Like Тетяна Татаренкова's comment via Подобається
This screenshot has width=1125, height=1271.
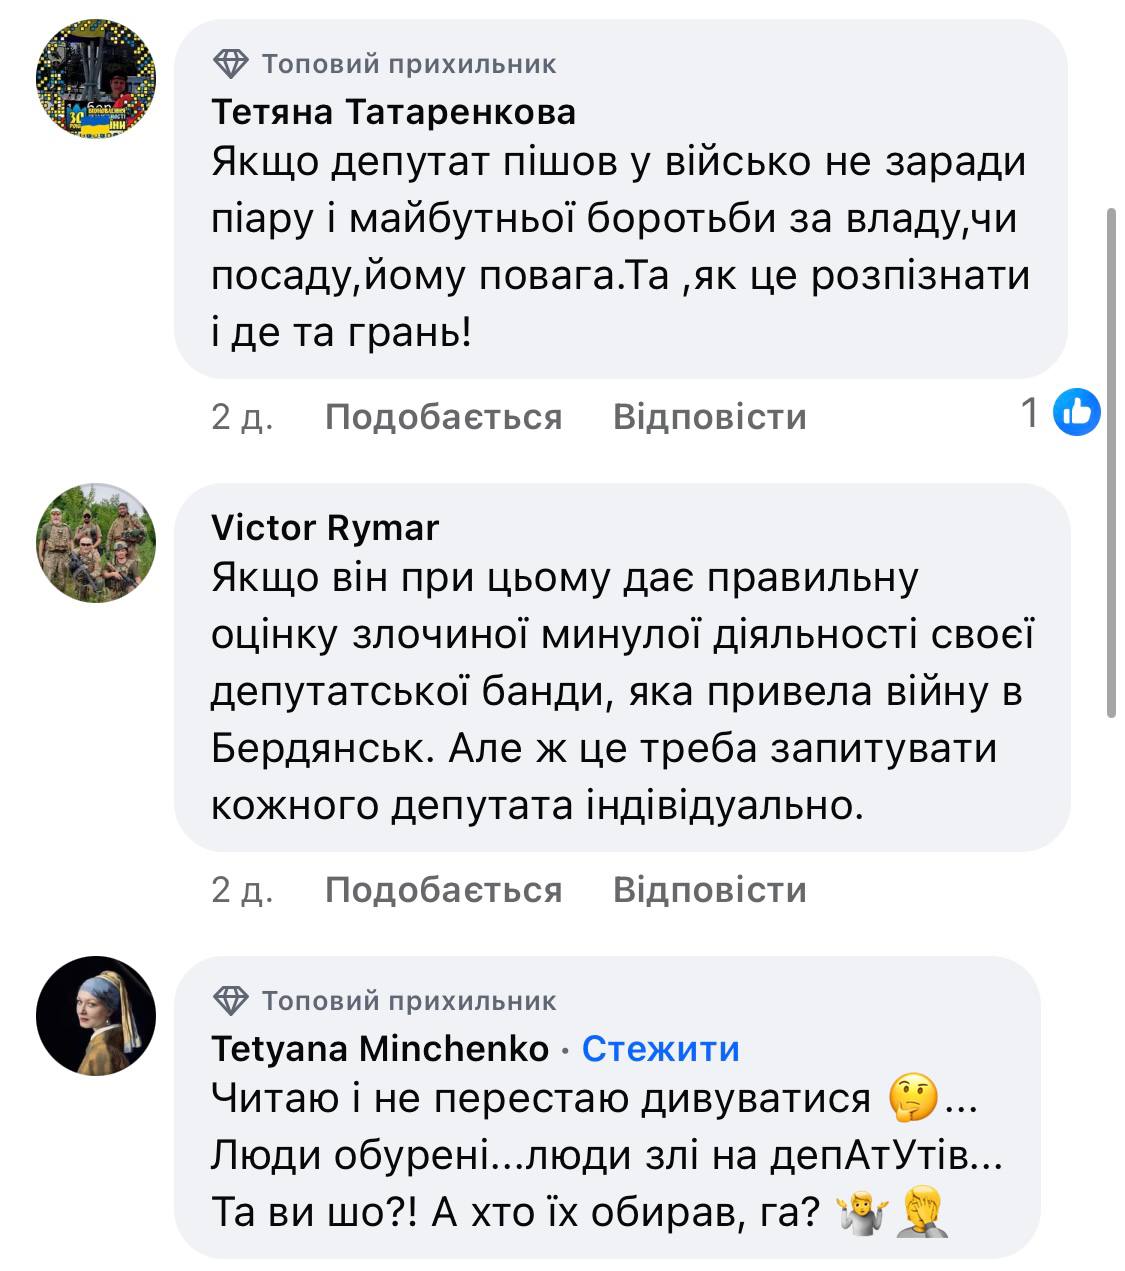443,416
